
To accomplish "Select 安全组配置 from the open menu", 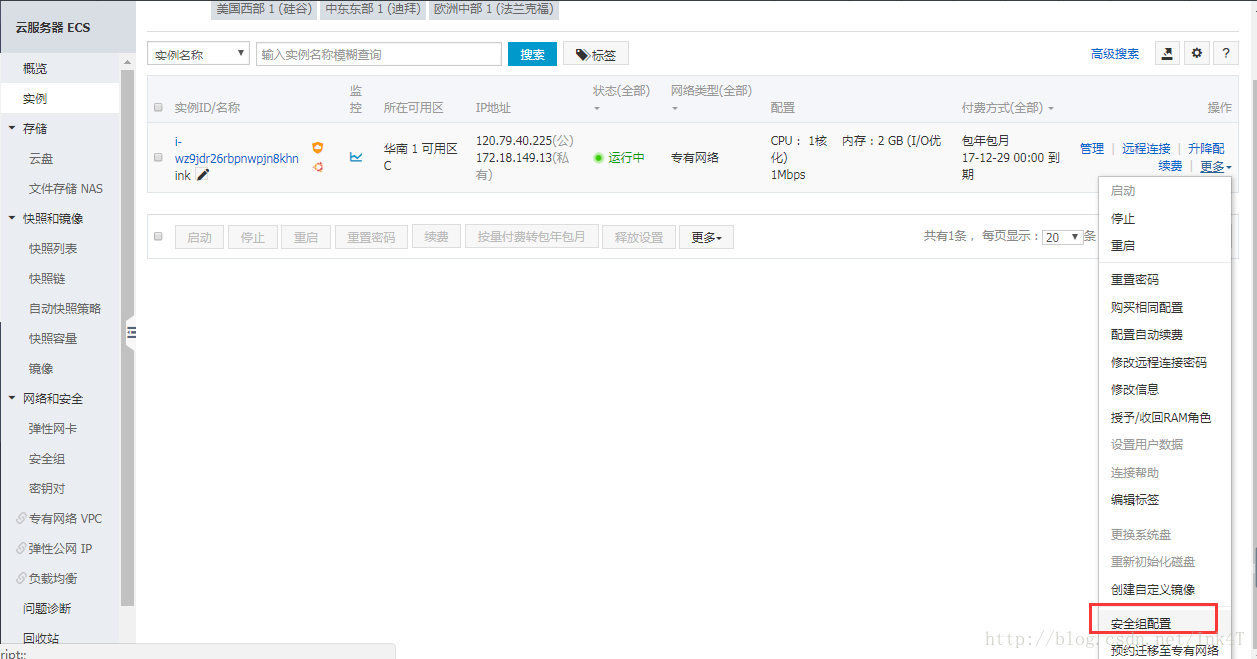I will pyautogui.click(x=1141, y=623).
